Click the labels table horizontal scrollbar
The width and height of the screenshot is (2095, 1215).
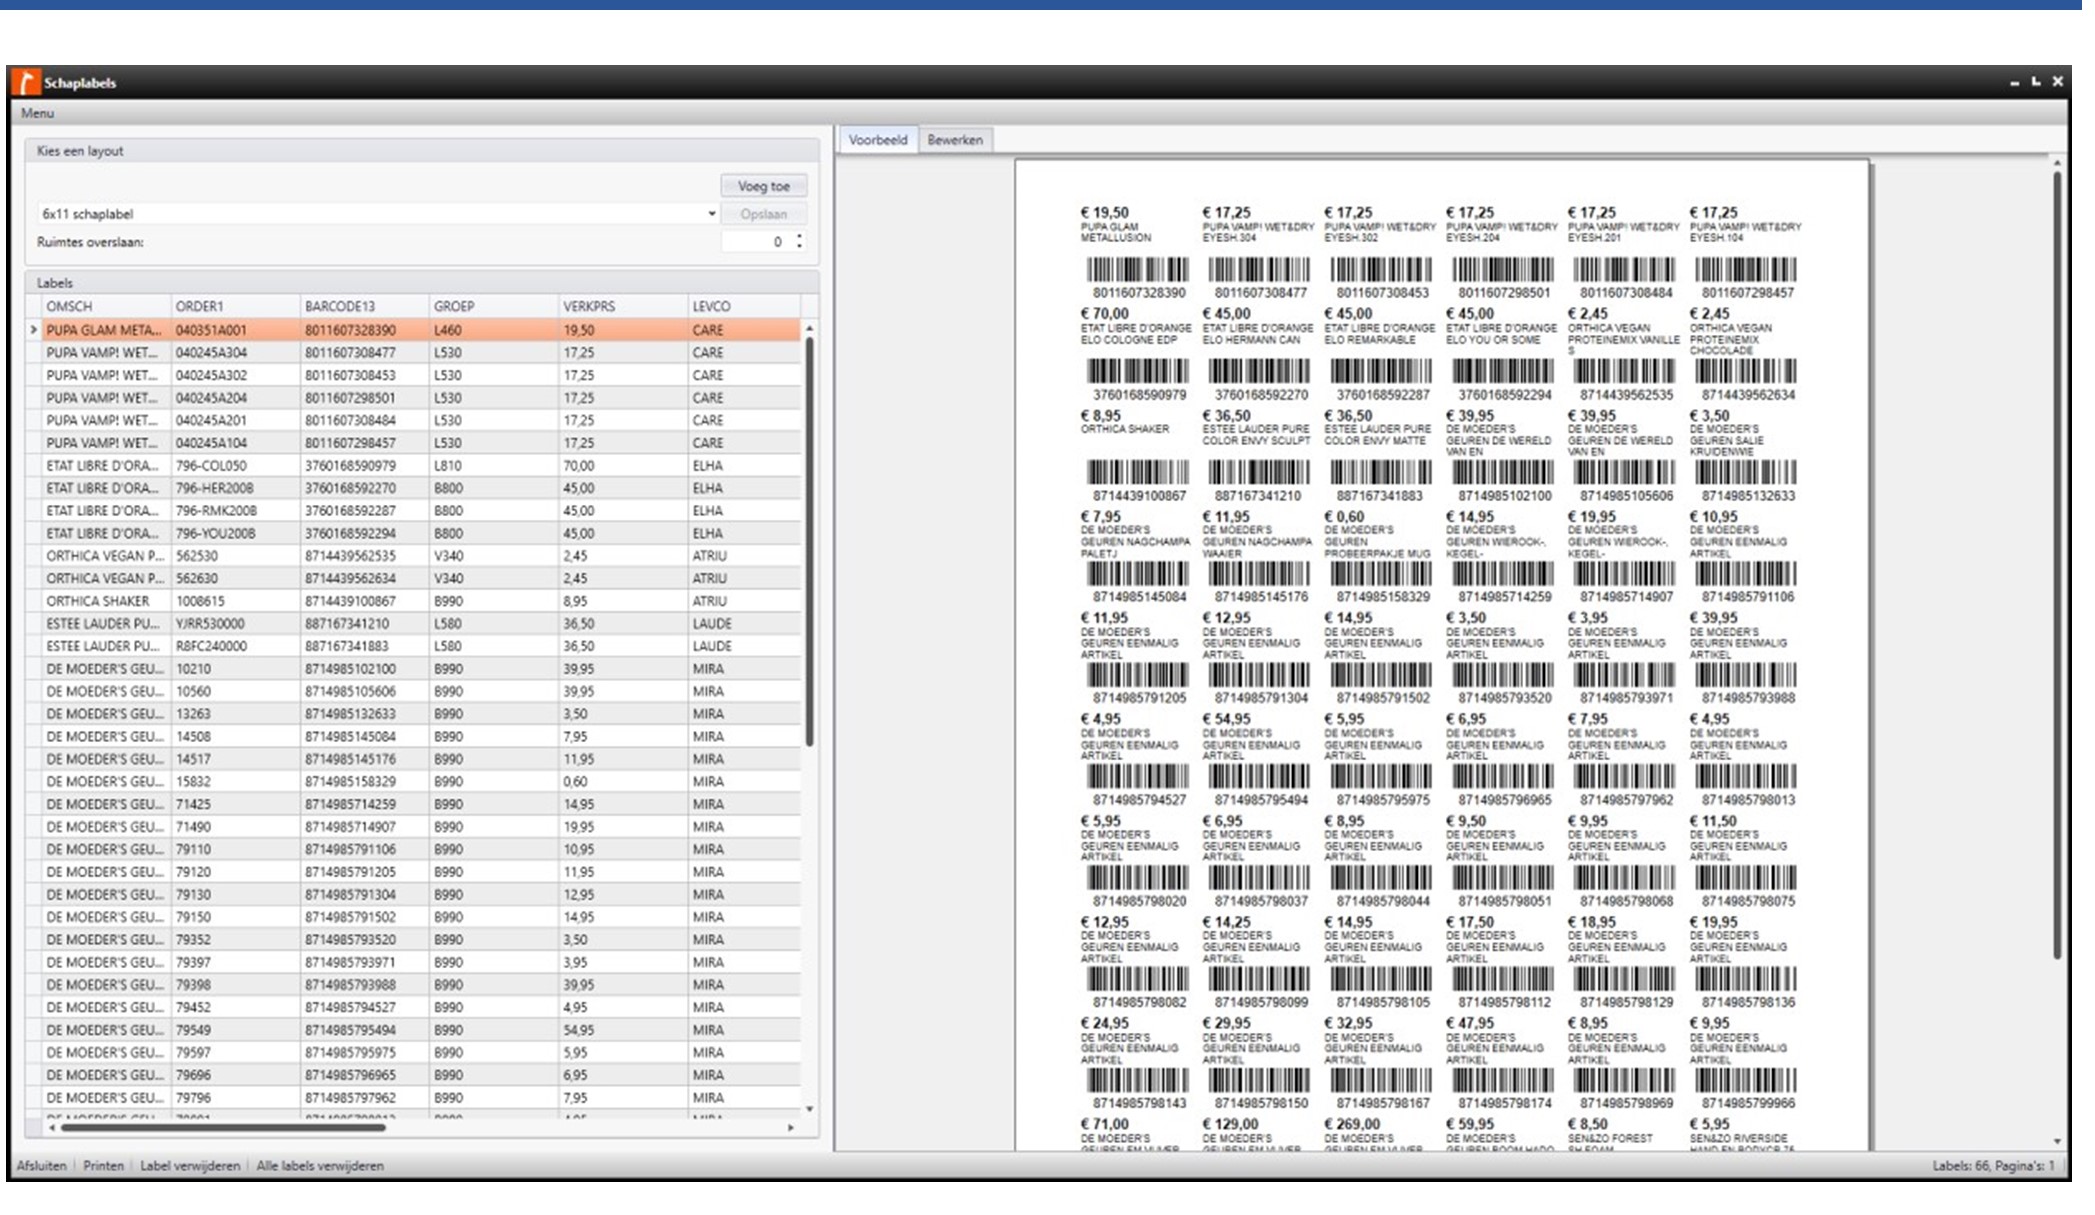[224, 1128]
